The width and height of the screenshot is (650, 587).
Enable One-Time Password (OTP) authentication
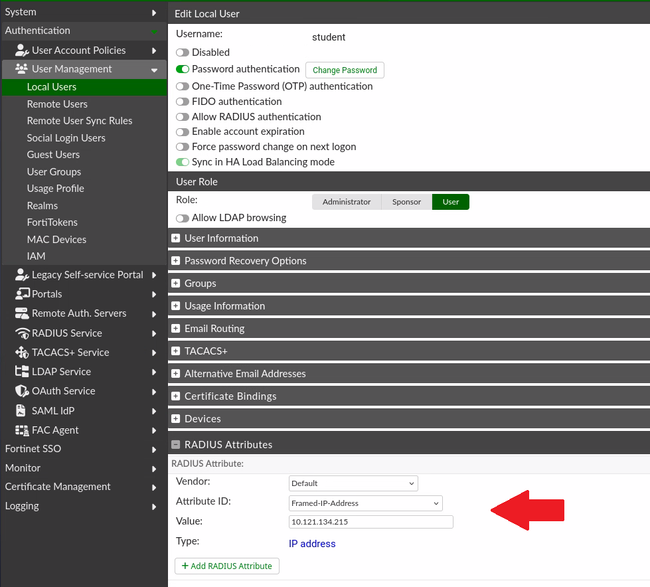coord(182,86)
